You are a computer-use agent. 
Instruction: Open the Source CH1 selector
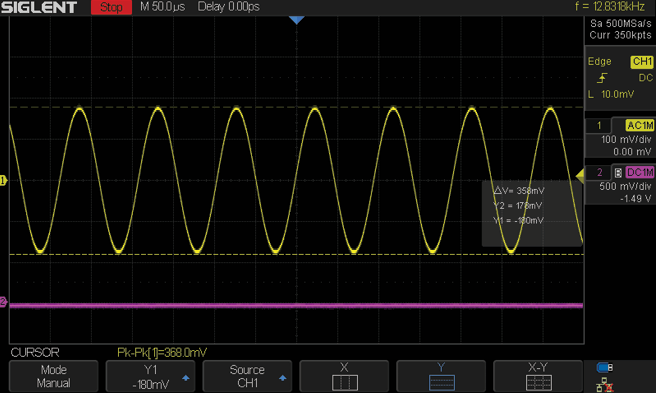248,376
